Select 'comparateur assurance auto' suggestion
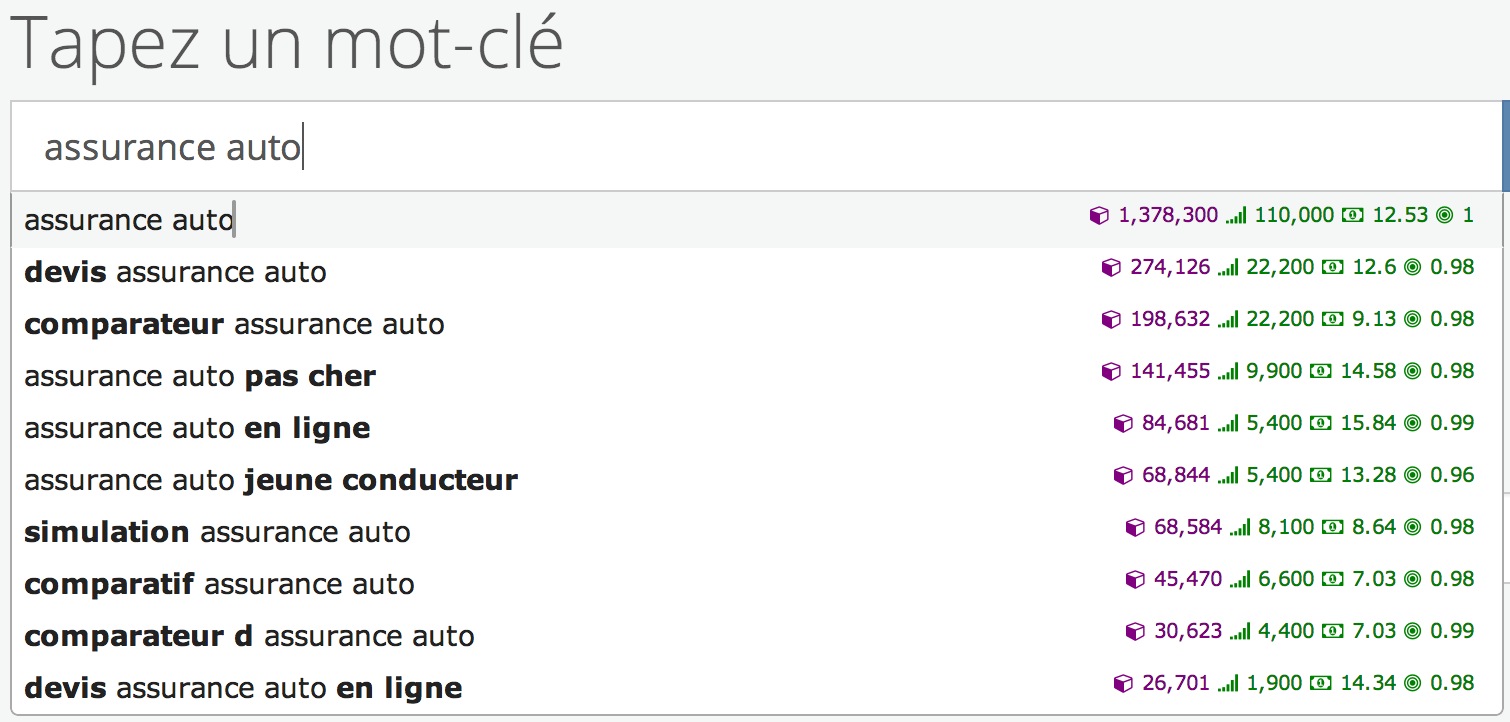1510x722 pixels. (234, 324)
